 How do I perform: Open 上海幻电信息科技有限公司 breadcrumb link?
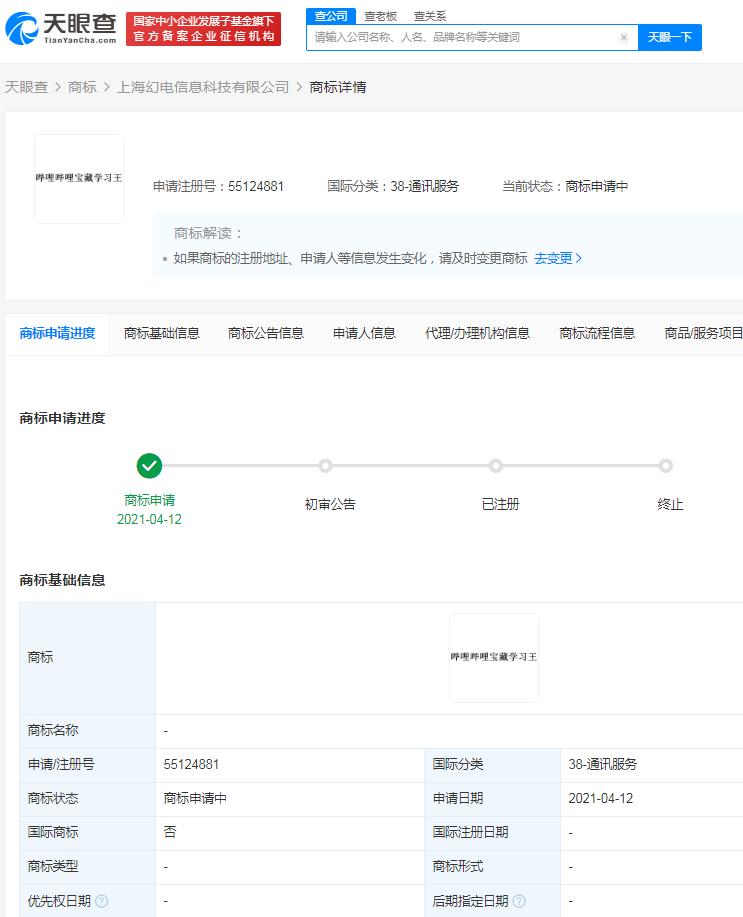[x=203, y=87]
